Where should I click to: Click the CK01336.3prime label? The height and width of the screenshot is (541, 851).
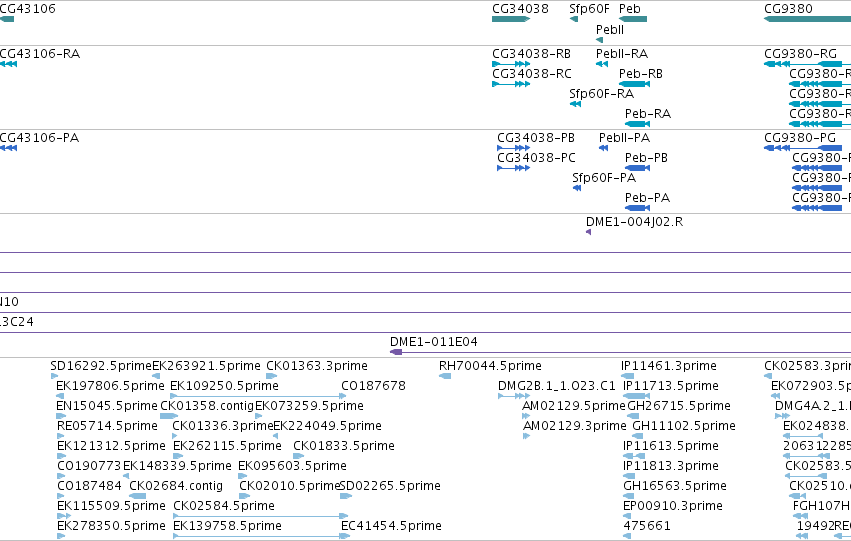223,426
